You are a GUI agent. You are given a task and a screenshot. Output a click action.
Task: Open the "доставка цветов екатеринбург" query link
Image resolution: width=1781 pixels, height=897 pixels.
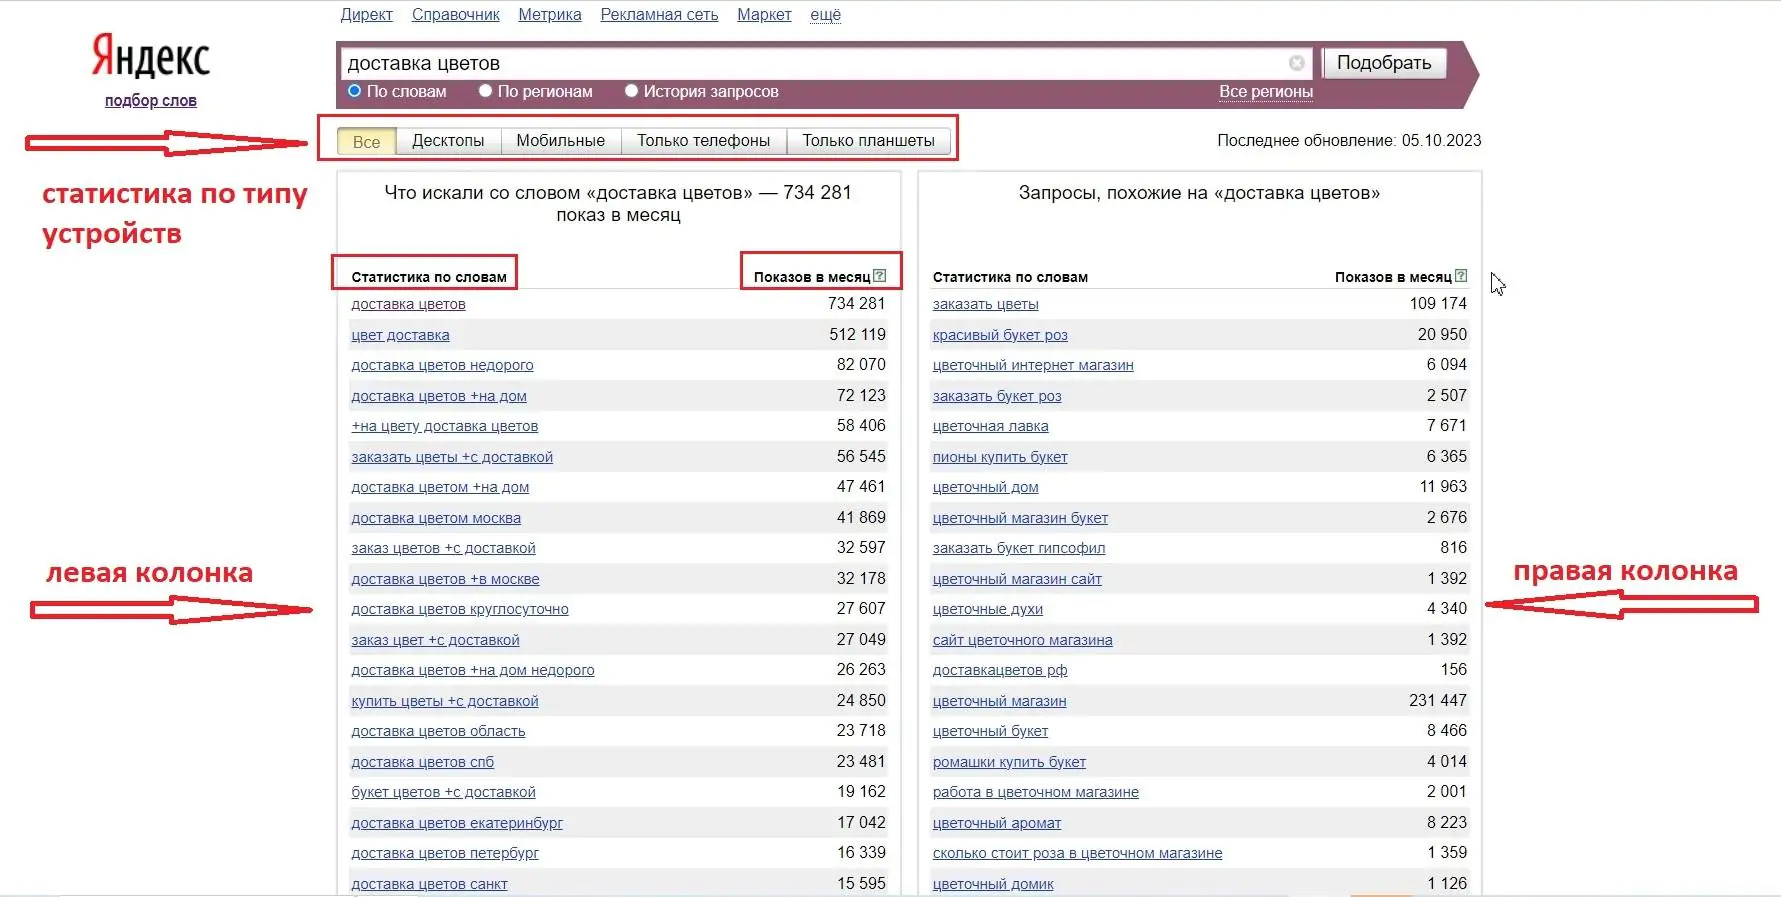(457, 823)
